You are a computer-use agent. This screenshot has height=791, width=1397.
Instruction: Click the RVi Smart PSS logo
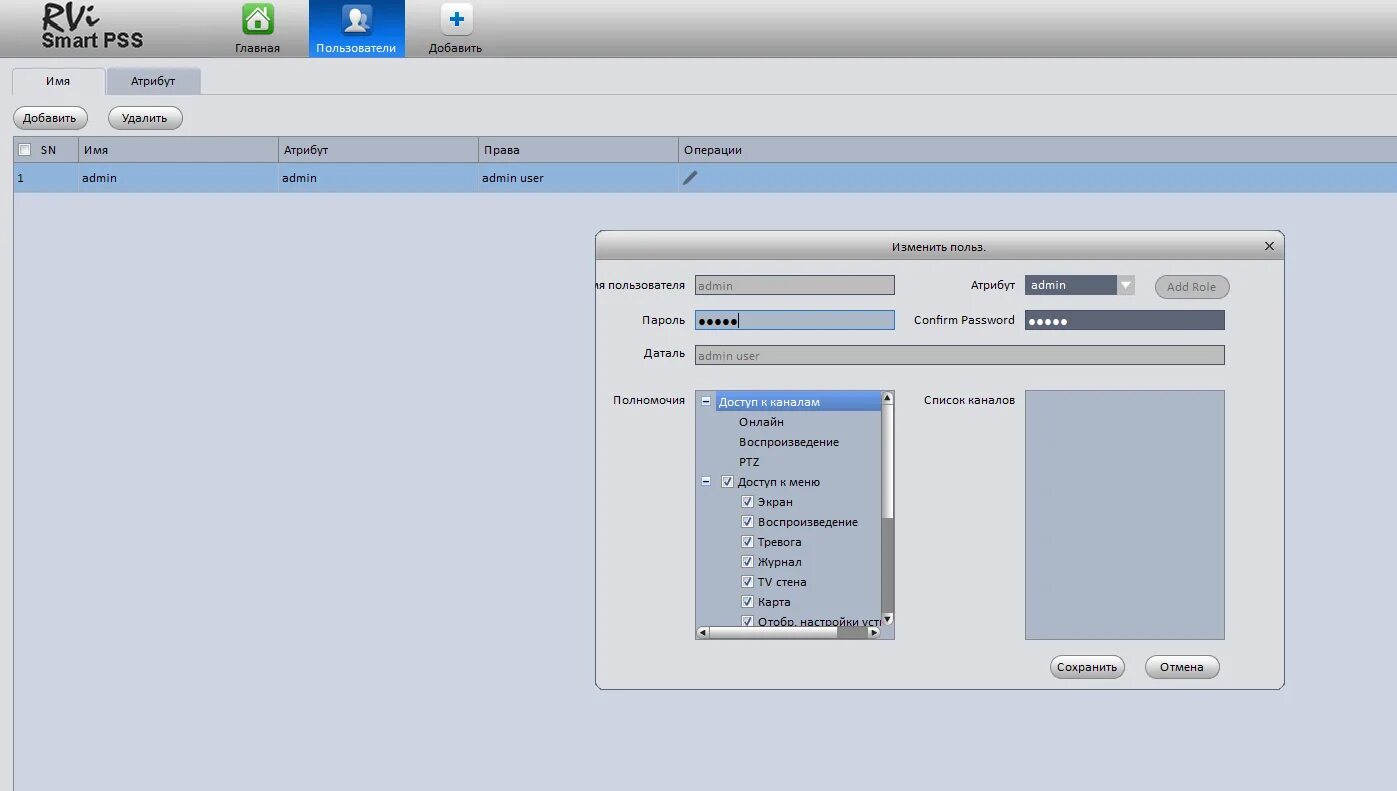point(92,27)
